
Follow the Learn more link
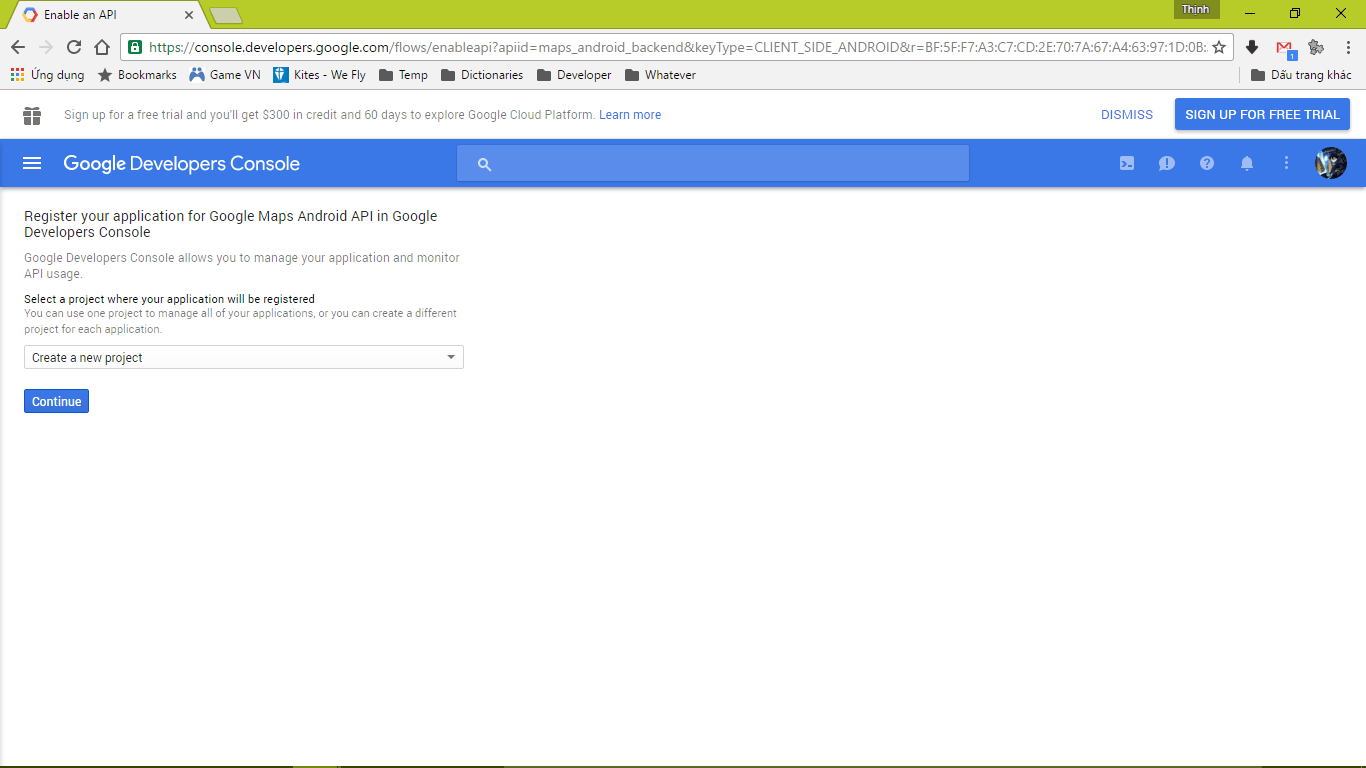click(630, 115)
